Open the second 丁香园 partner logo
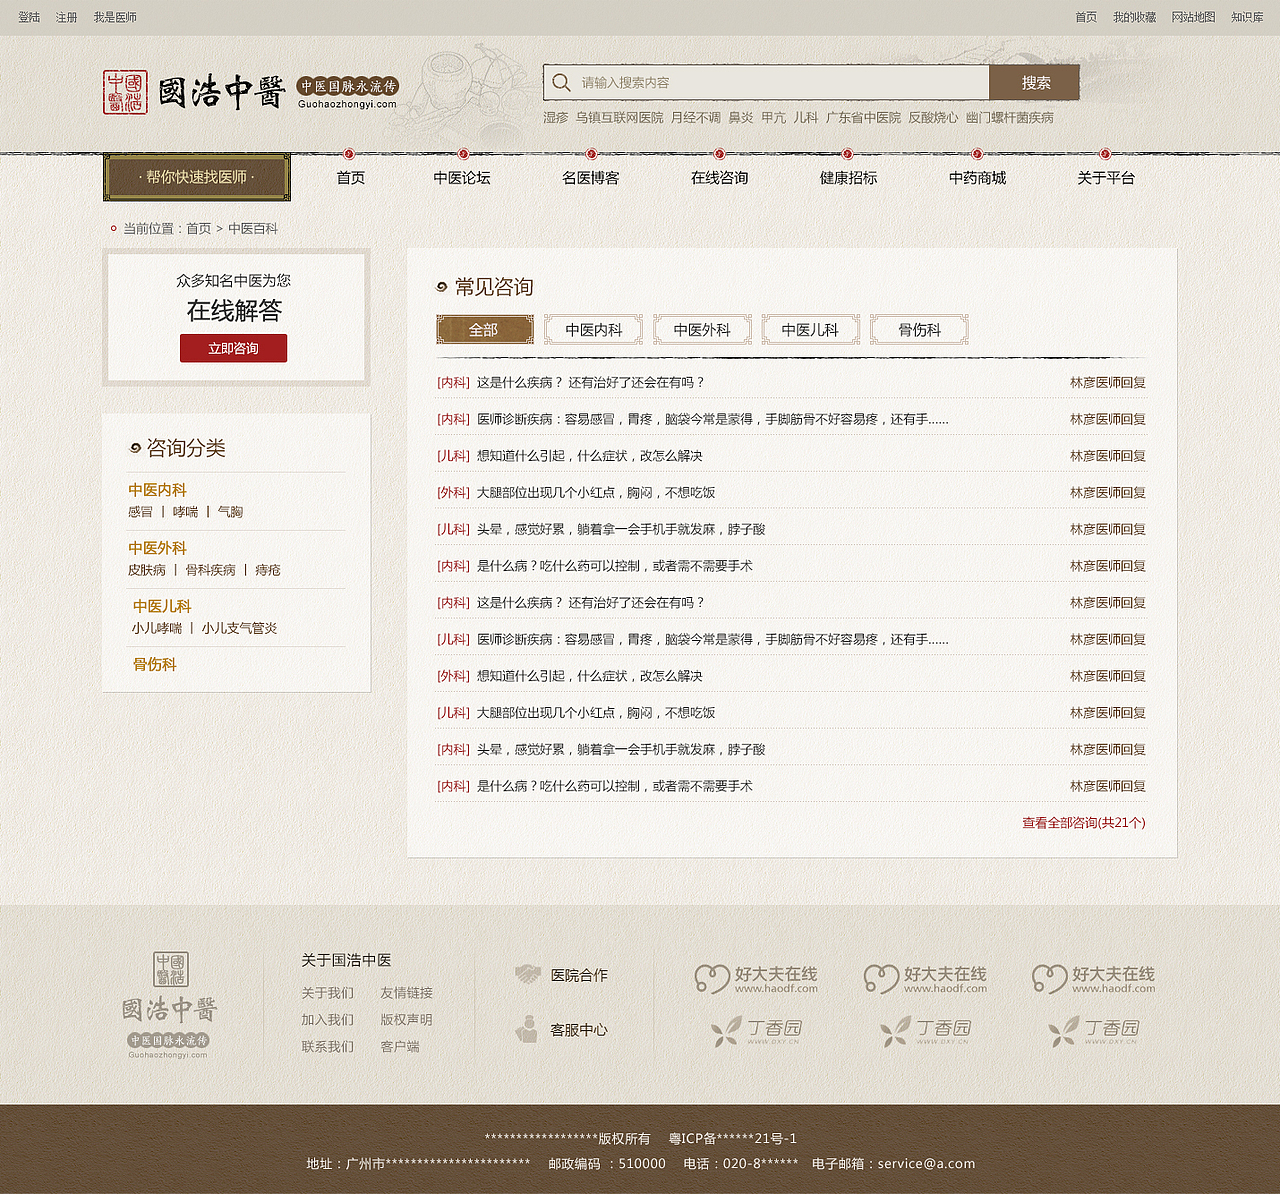 [x=925, y=1031]
